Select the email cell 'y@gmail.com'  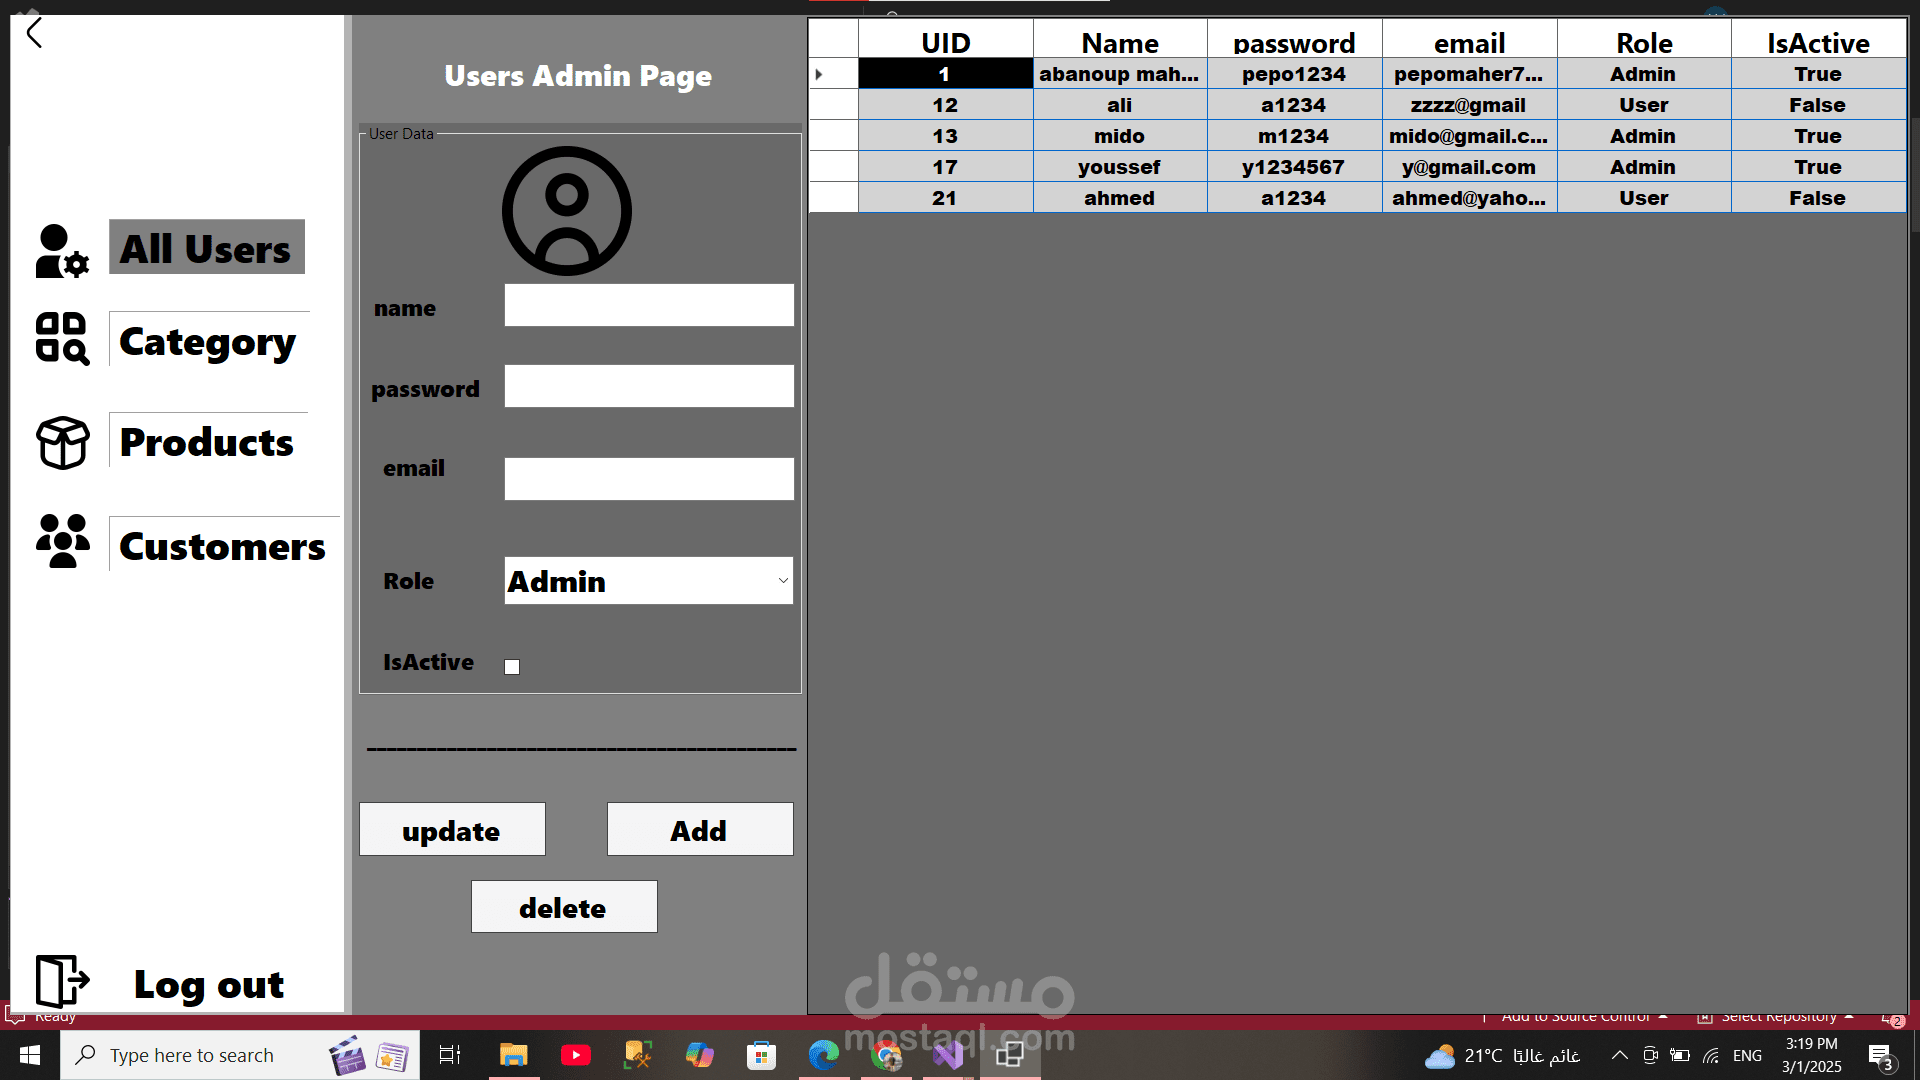coord(1469,167)
